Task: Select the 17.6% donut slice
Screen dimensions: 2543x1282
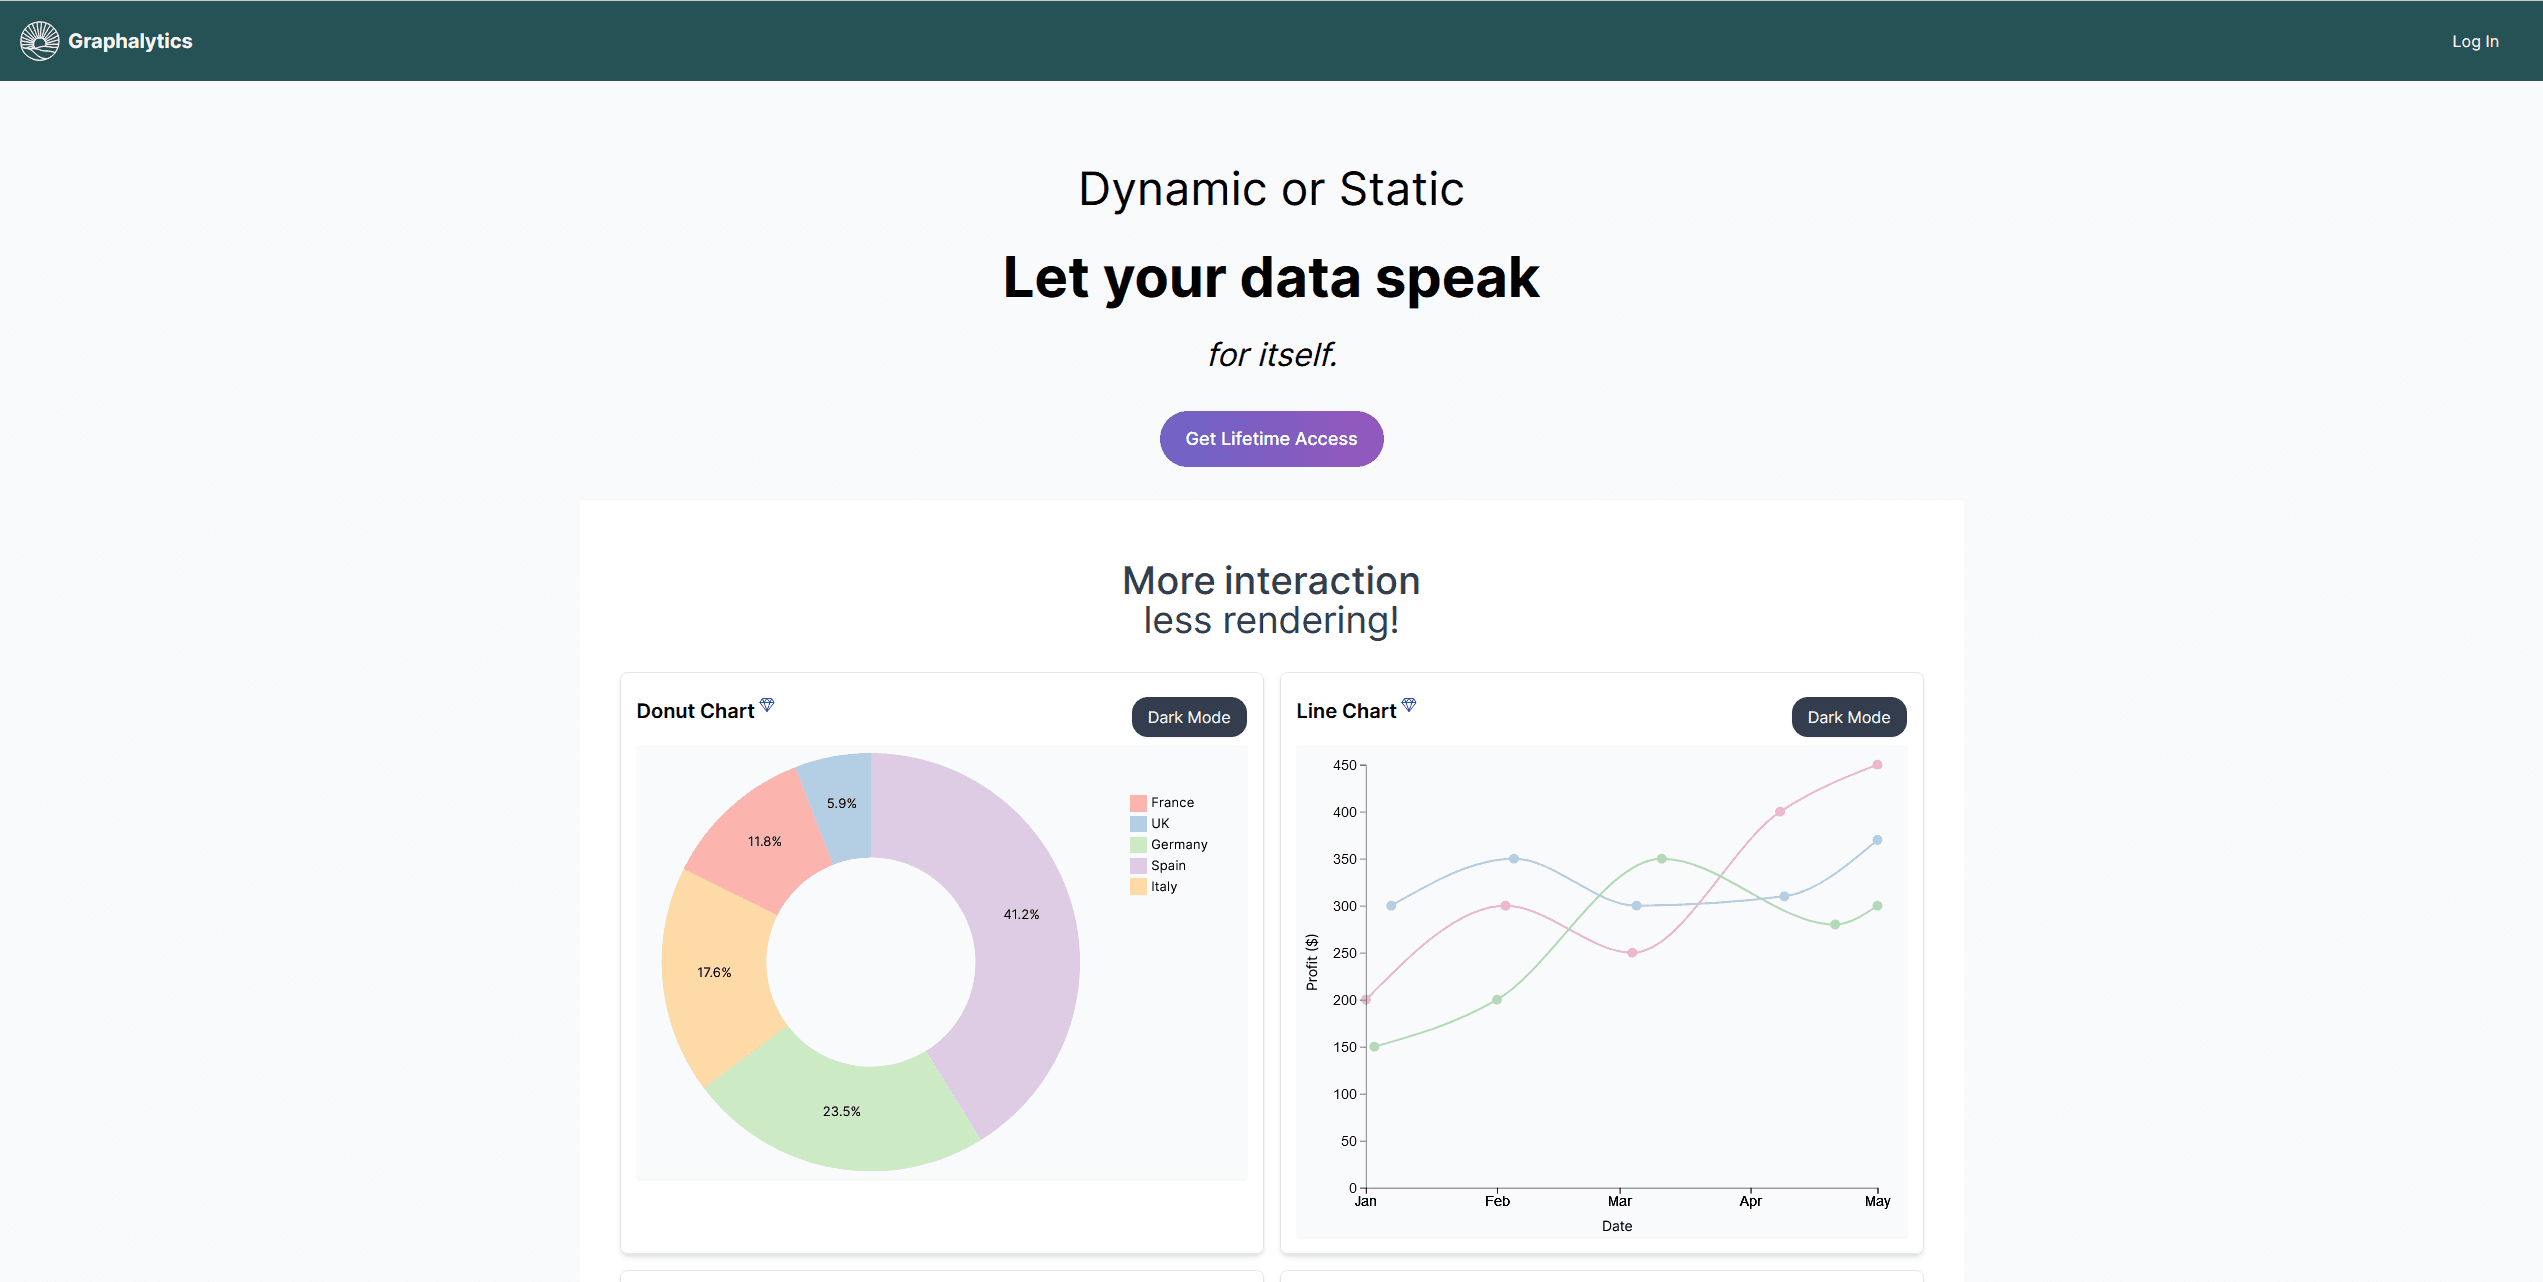Action: point(714,972)
